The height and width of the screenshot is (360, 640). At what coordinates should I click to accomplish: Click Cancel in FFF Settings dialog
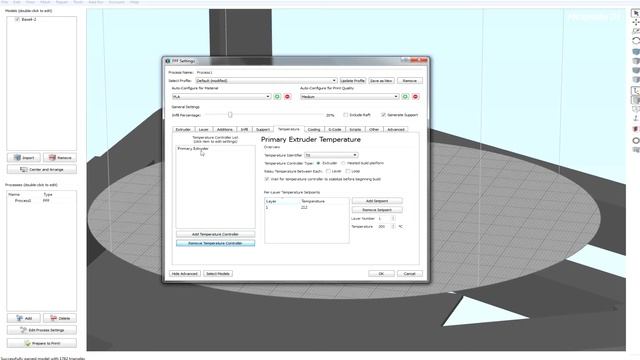[409, 273]
